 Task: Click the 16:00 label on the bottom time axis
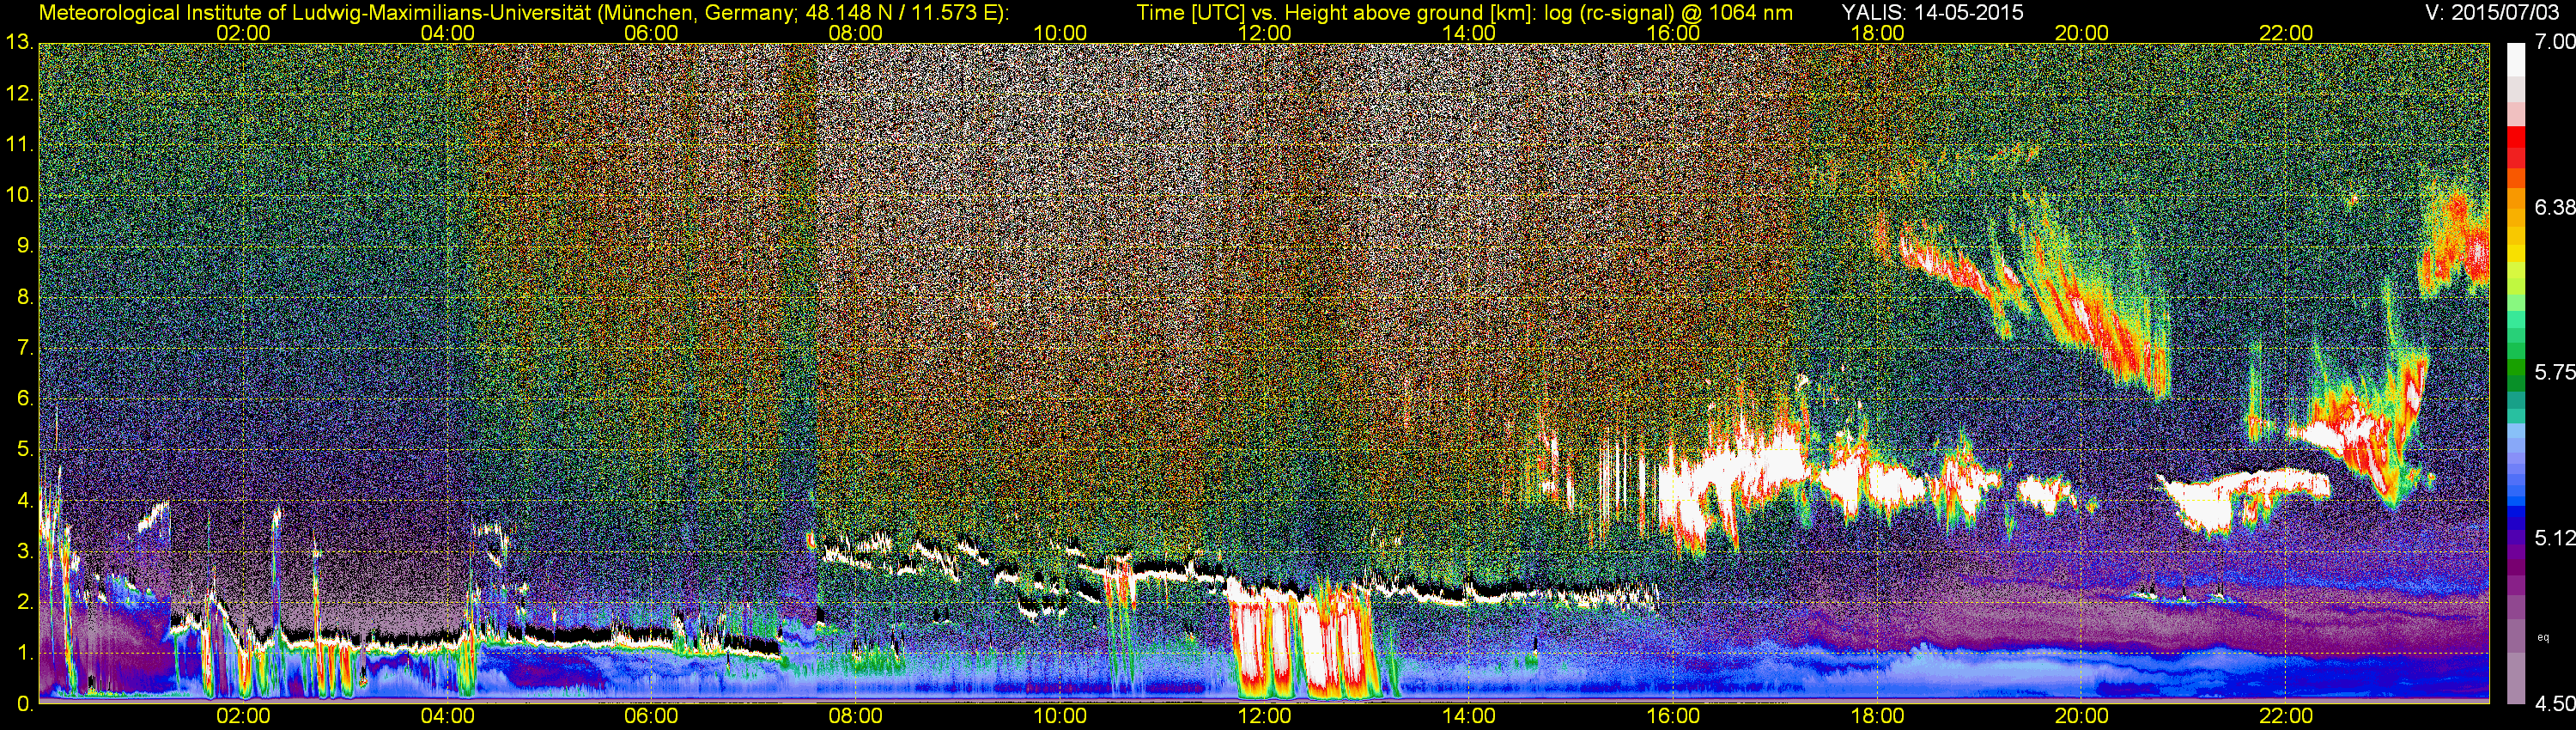coord(1673,716)
